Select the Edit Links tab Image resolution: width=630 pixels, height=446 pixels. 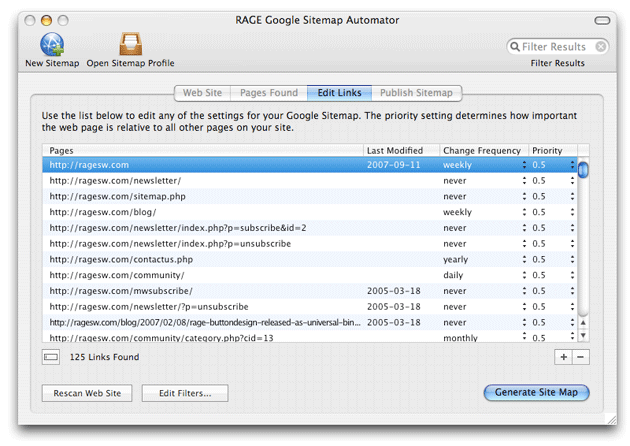click(x=340, y=93)
